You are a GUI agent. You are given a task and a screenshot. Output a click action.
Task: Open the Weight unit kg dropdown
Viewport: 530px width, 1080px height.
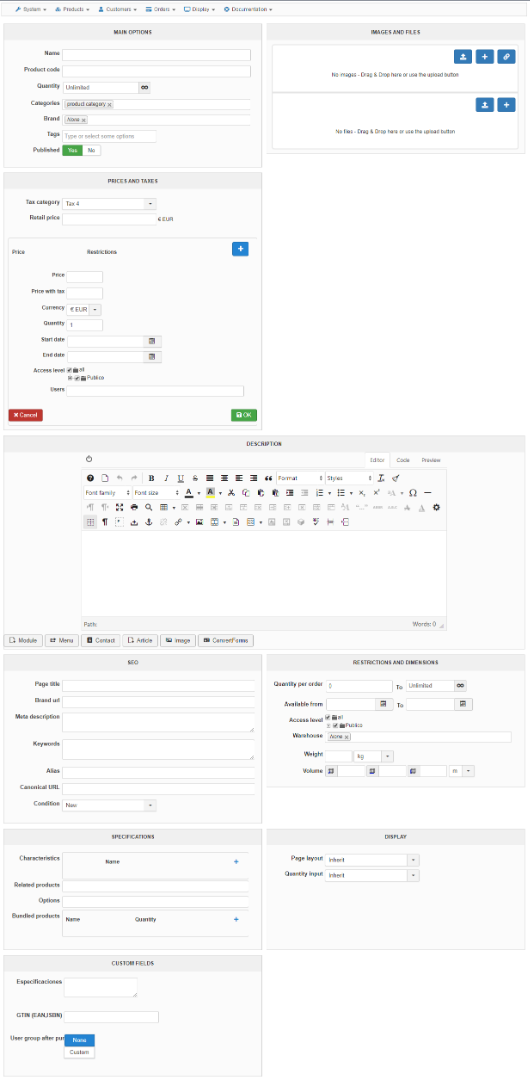pos(374,756)
